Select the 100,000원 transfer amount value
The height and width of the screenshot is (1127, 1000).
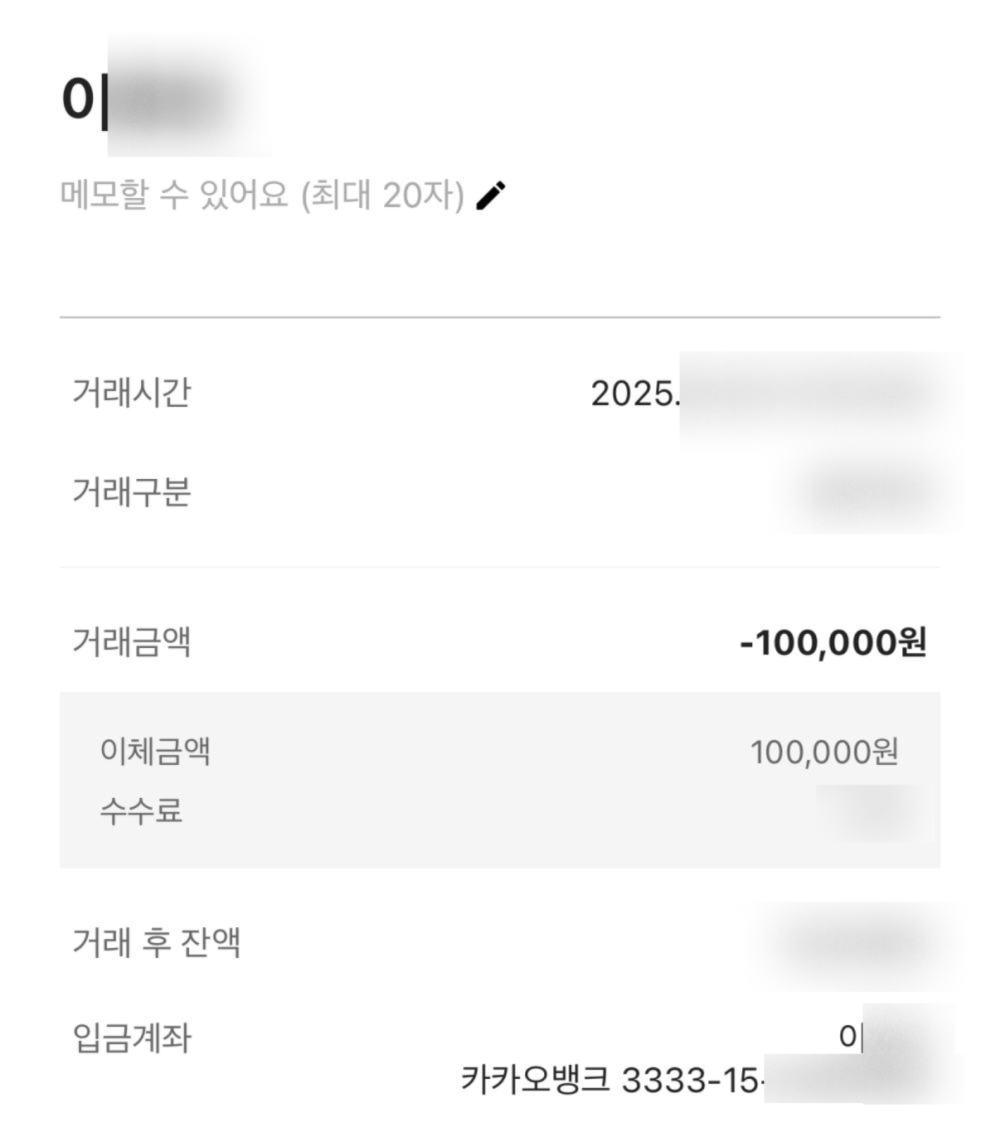pos(824,752)
